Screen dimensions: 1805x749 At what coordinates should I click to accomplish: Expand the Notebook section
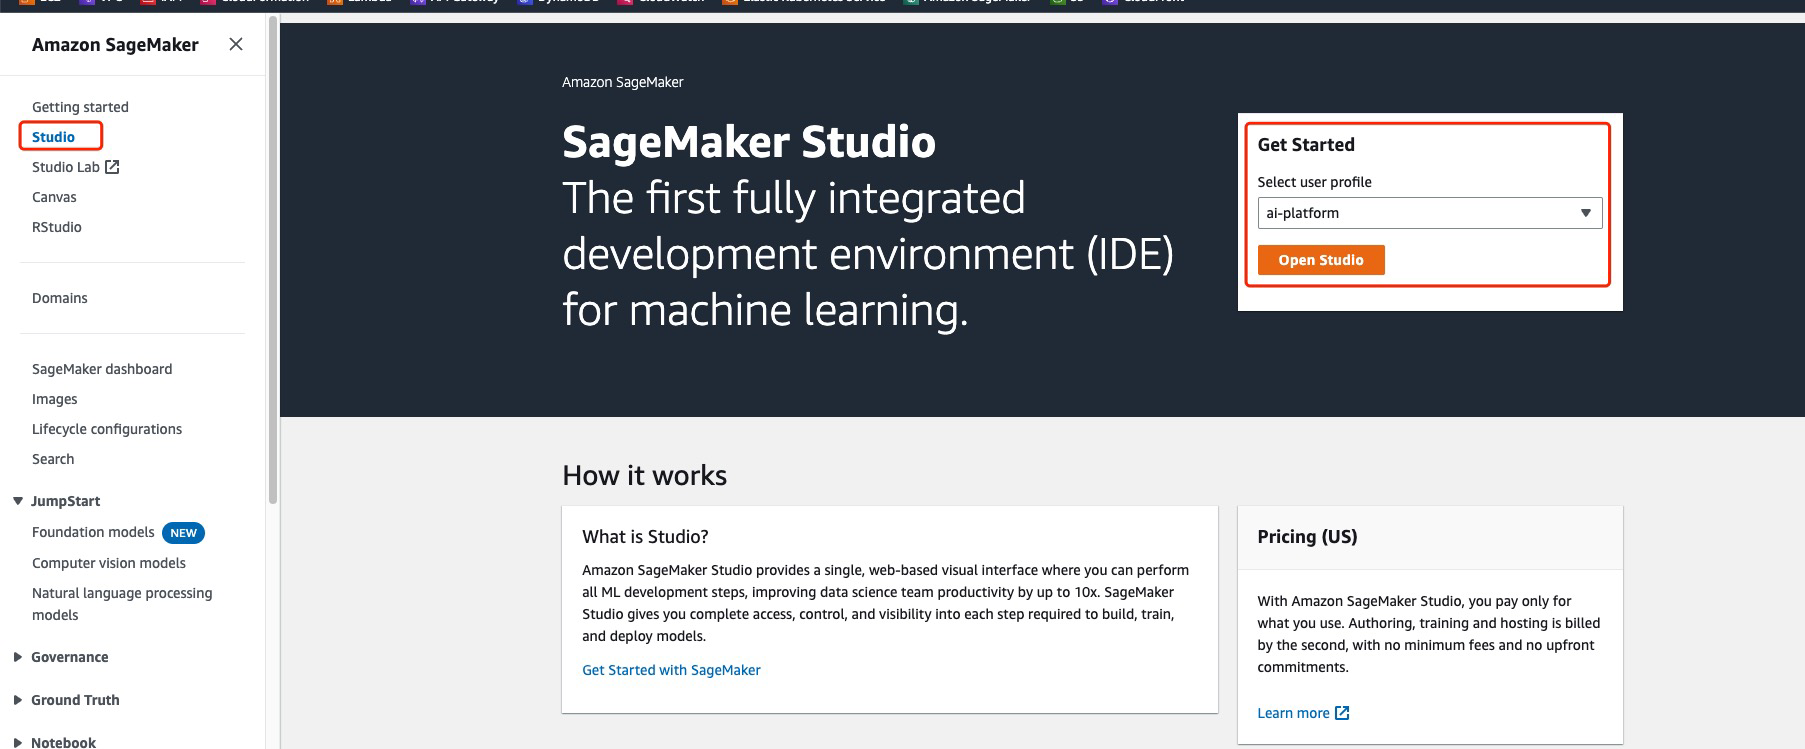(x=18, y=742)
